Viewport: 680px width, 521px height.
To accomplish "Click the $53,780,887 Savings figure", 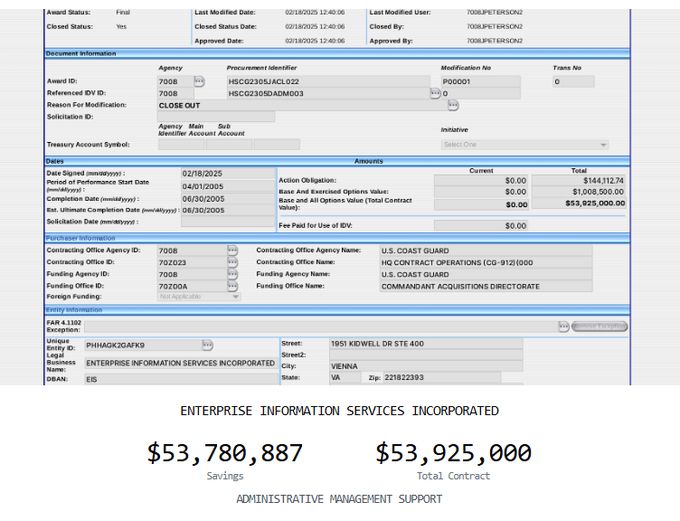I will point(225,453).
